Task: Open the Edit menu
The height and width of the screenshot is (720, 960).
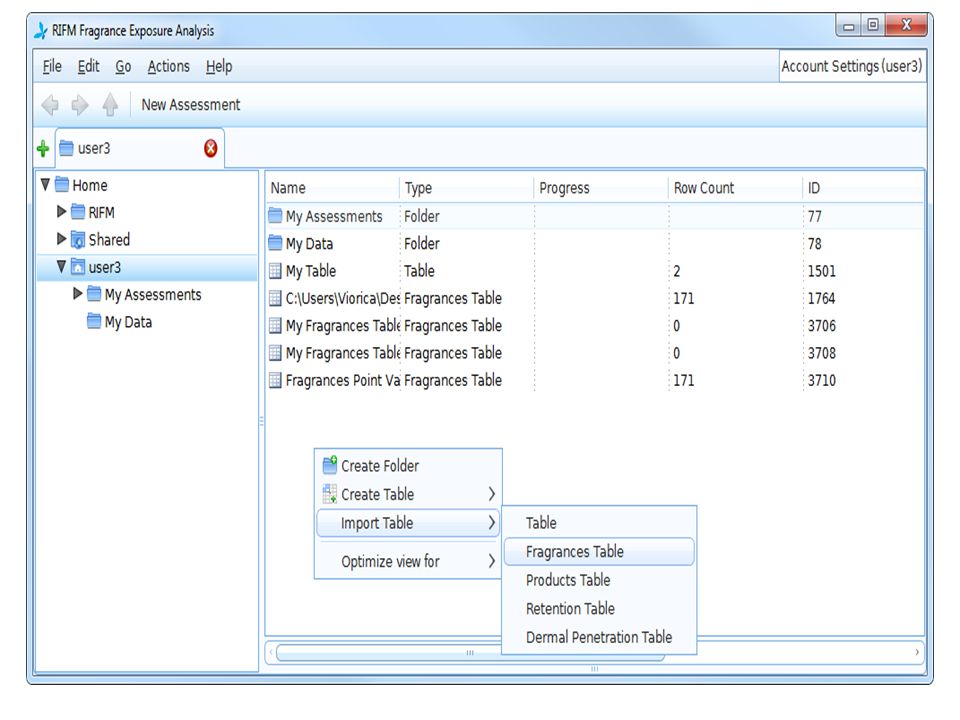Action: click(x=88, y=66)
